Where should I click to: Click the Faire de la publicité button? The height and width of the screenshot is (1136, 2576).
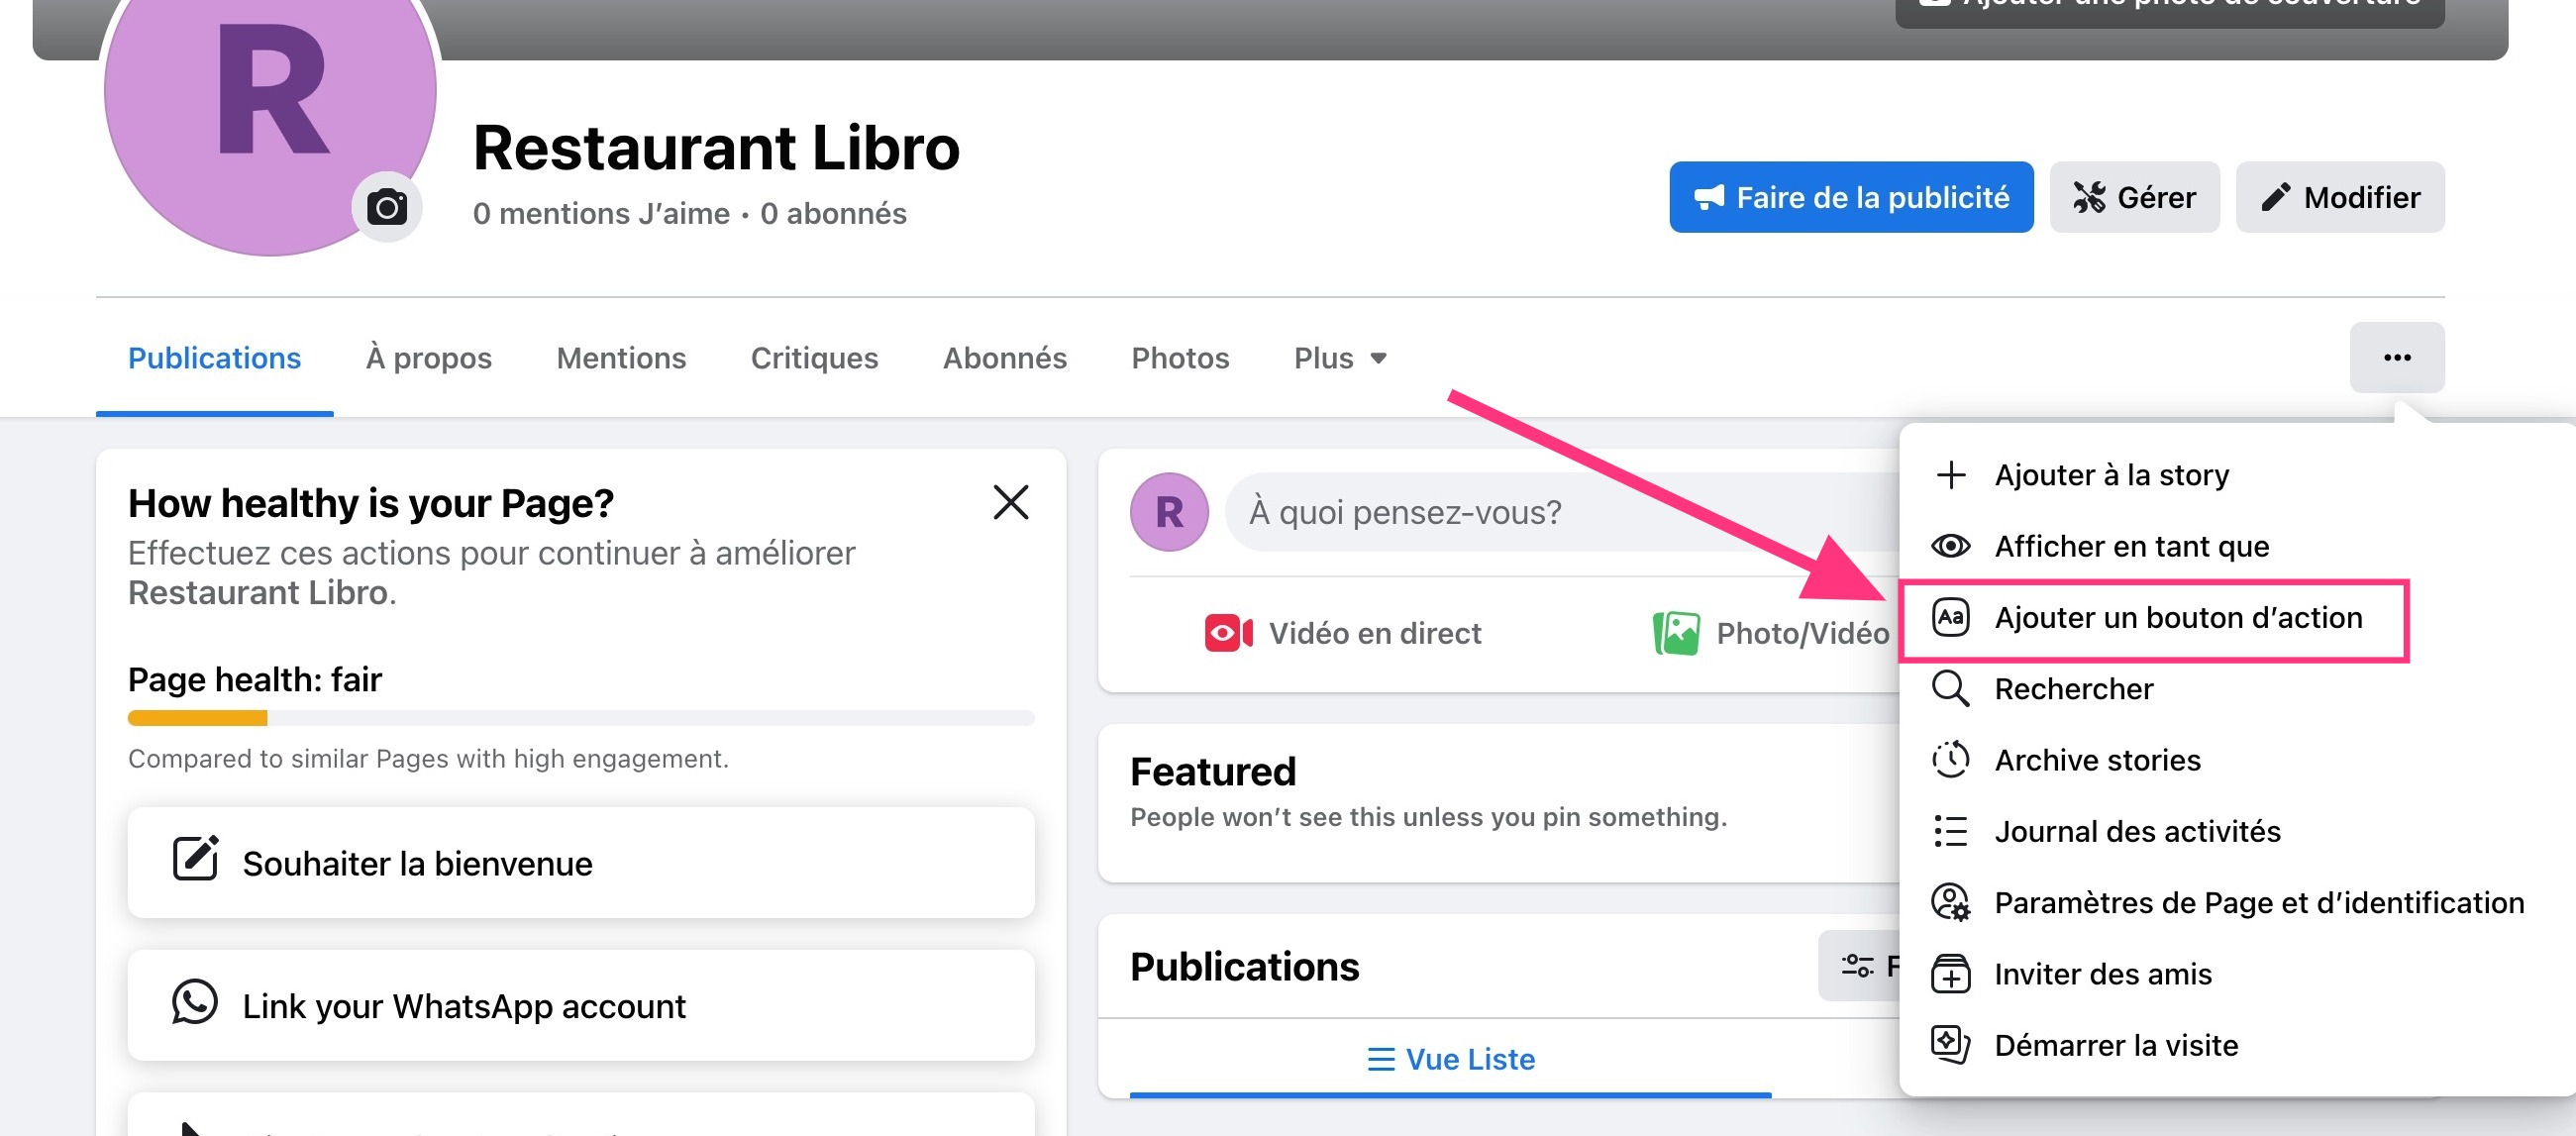pos(1850,197)
